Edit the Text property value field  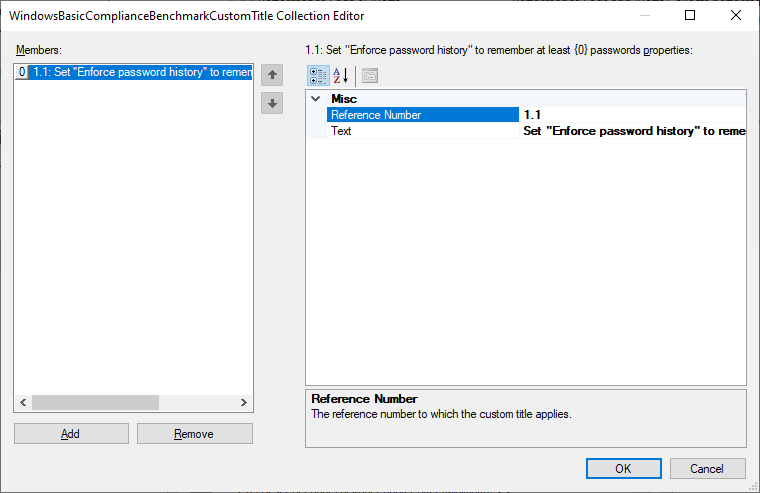632,131
